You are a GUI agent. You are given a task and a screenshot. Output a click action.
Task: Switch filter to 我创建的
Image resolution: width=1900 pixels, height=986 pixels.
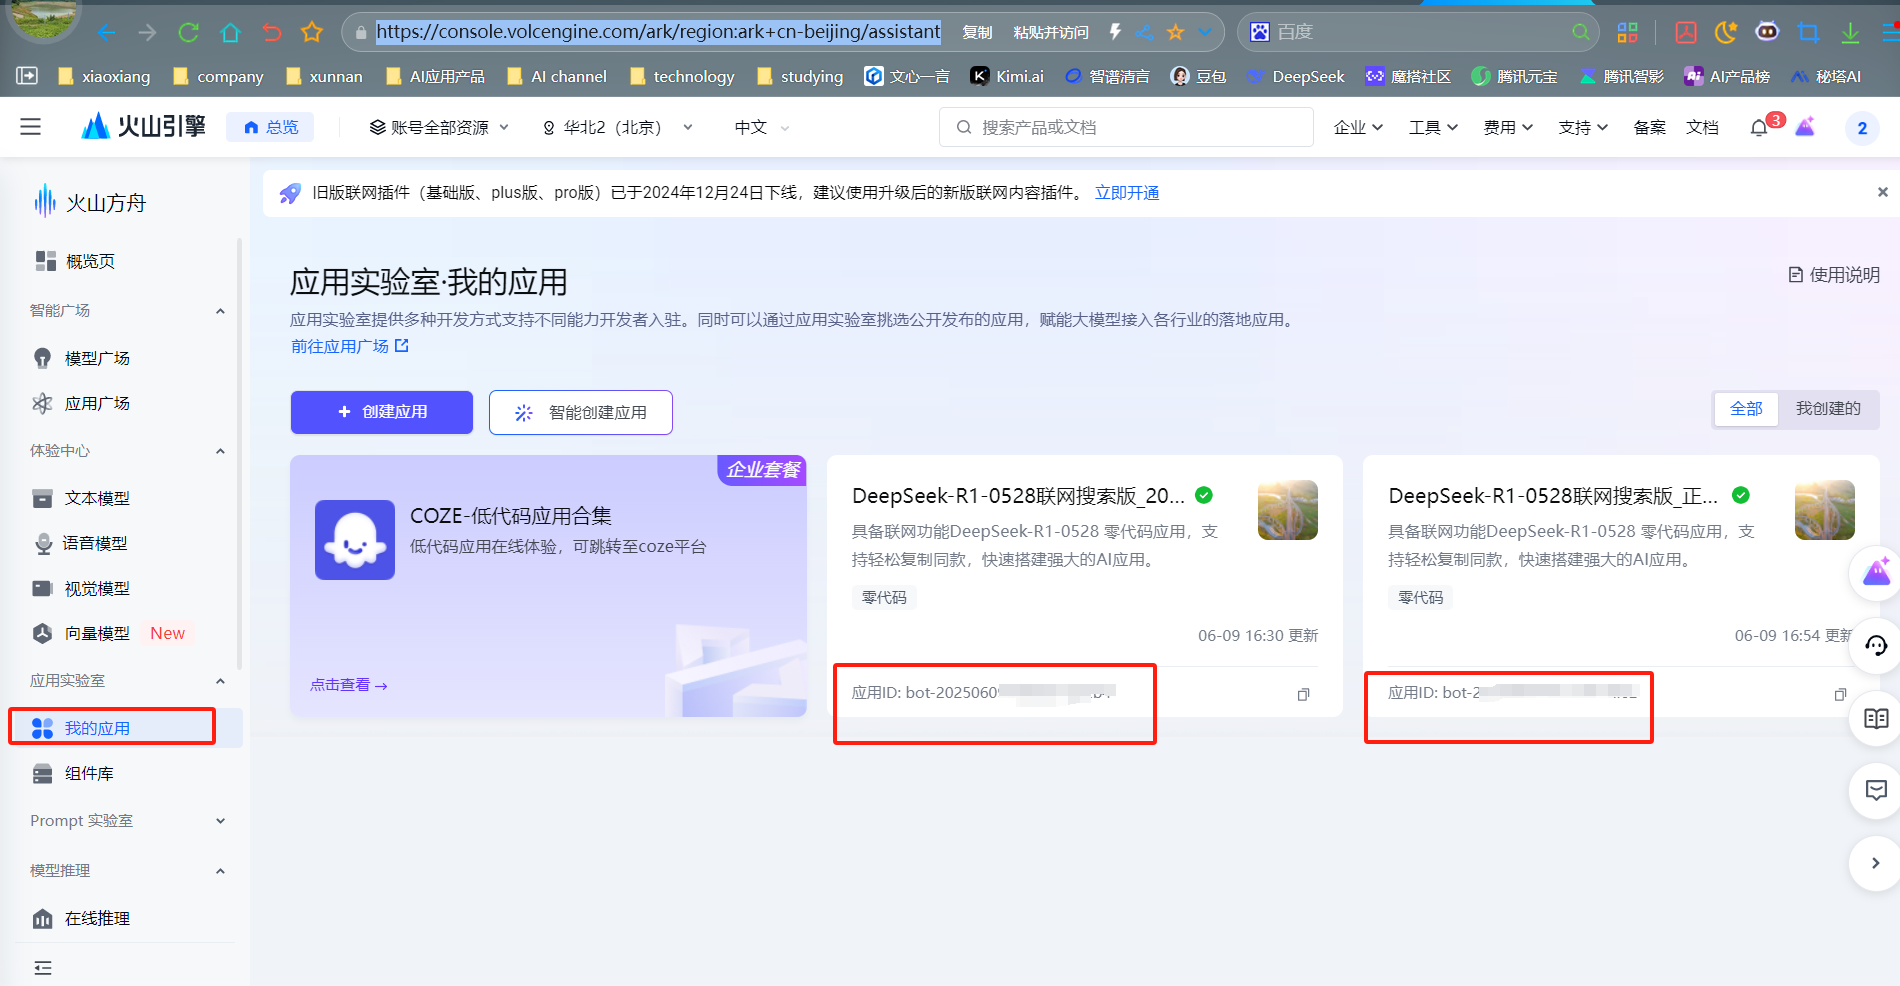coord(1827,408)
